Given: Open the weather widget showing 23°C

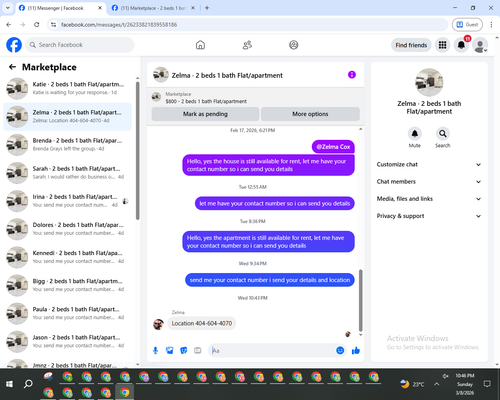Looking at the screenshot, I should (412, 384).
